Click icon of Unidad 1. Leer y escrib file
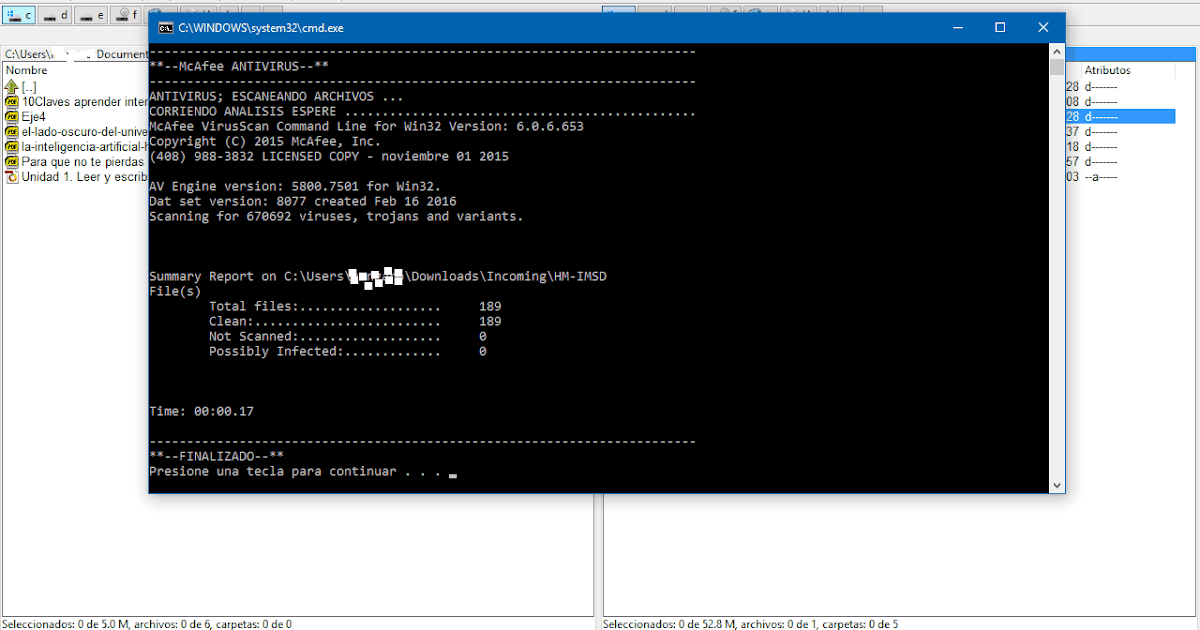 [12, 177]
